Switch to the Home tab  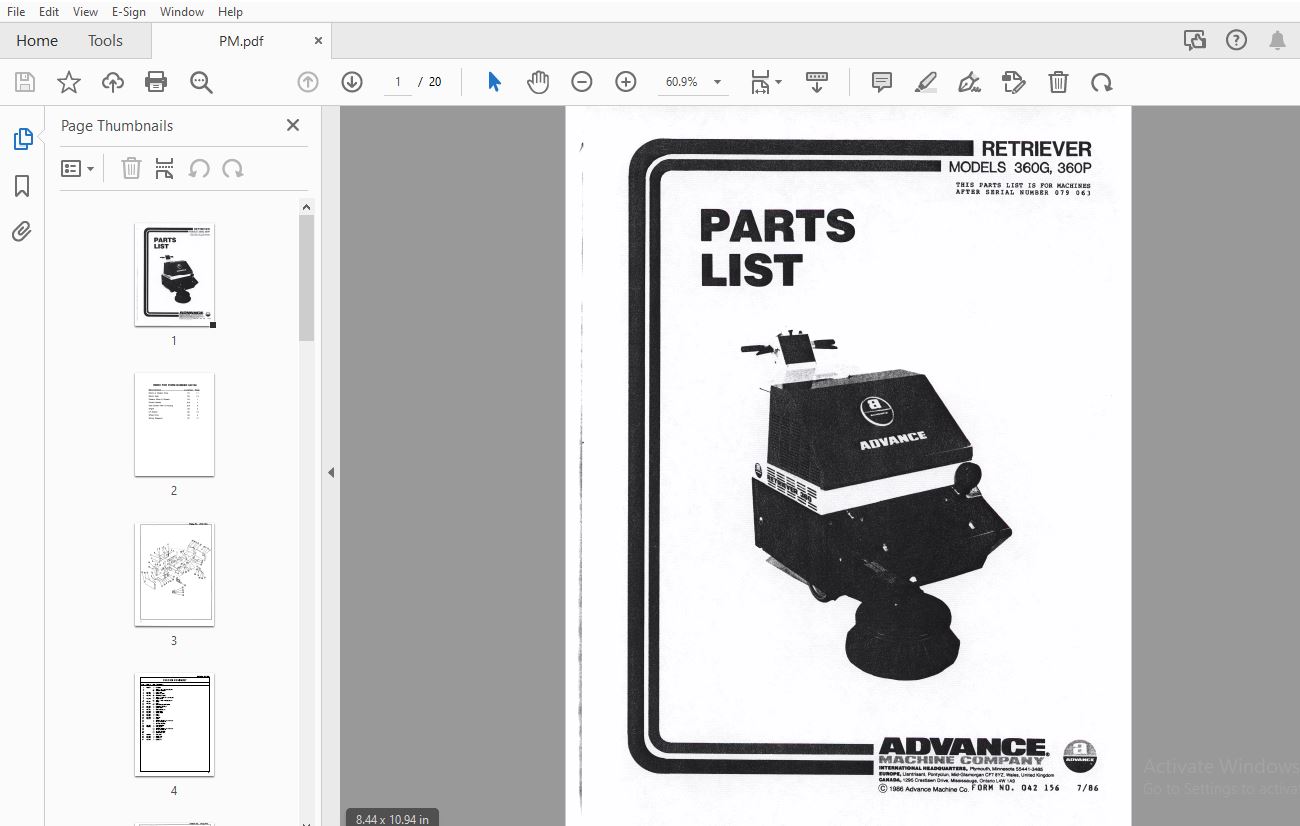point(37,41)
